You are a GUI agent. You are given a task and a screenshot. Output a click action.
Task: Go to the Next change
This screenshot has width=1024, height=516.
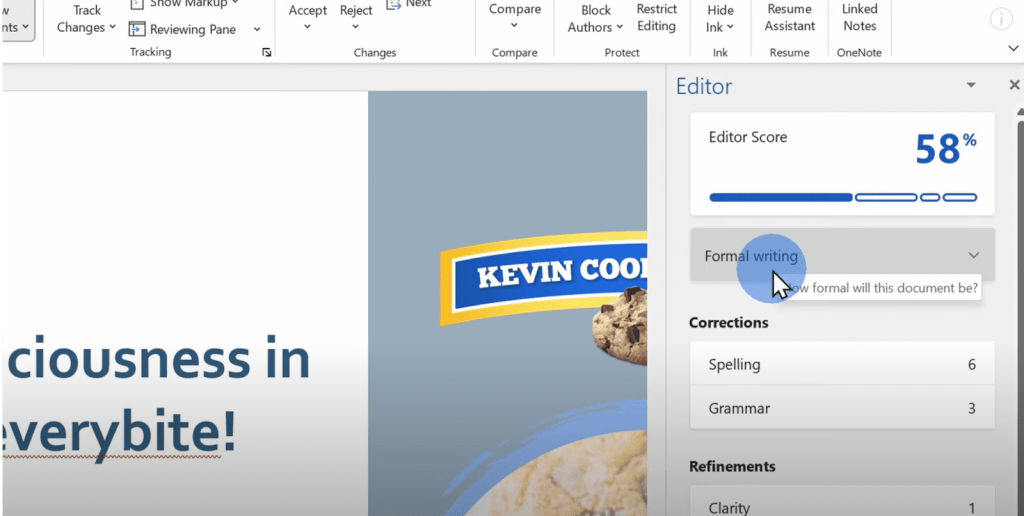tap(409, 4)
